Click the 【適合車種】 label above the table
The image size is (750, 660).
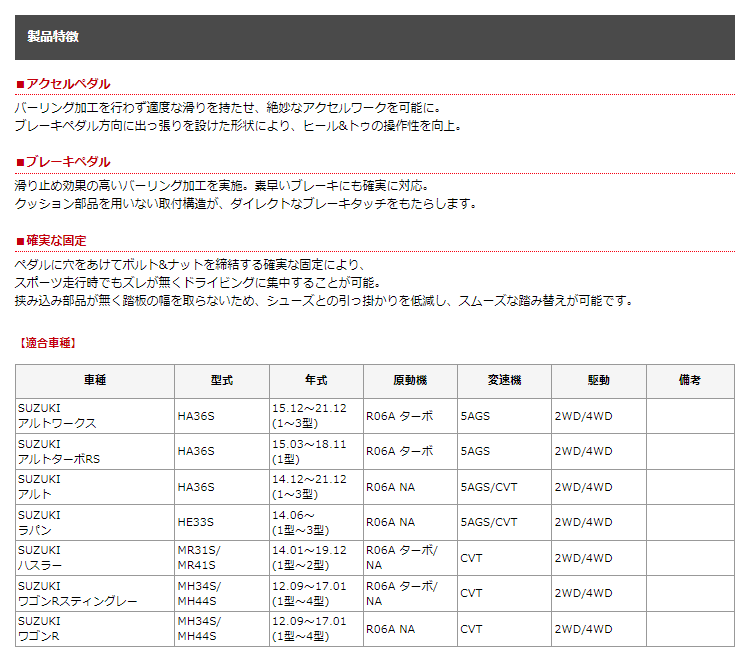[48, 342]
